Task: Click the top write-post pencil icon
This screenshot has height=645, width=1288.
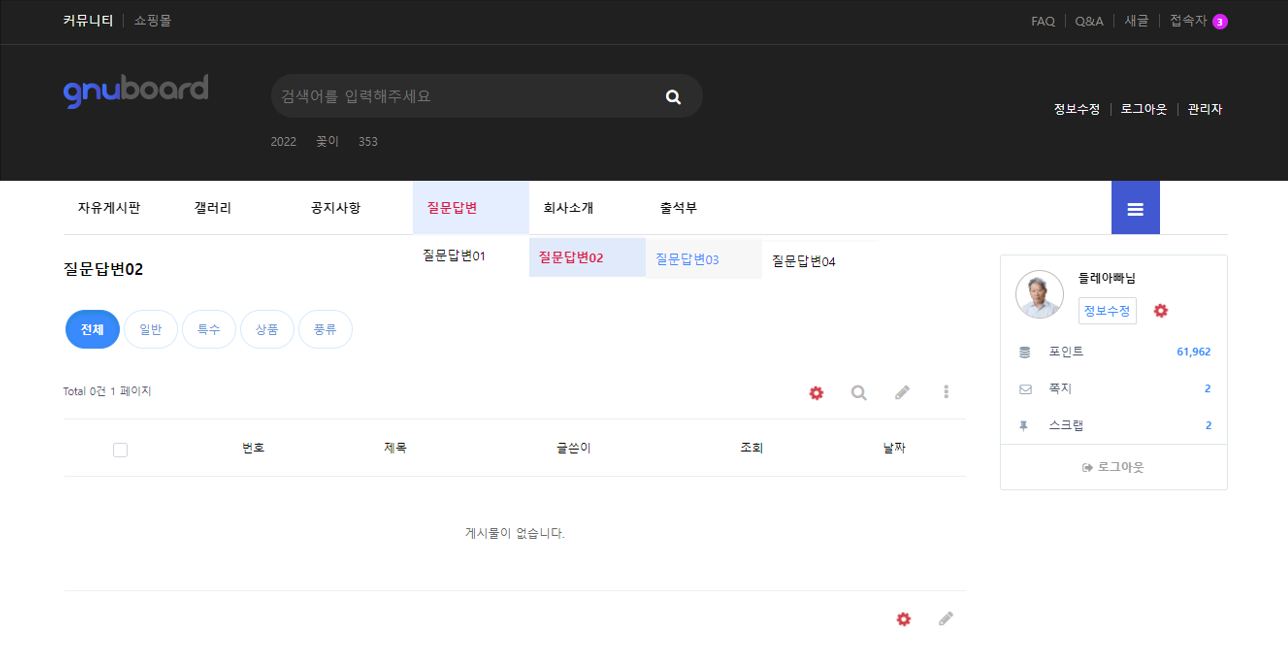Action: click(x=902, y=393)
